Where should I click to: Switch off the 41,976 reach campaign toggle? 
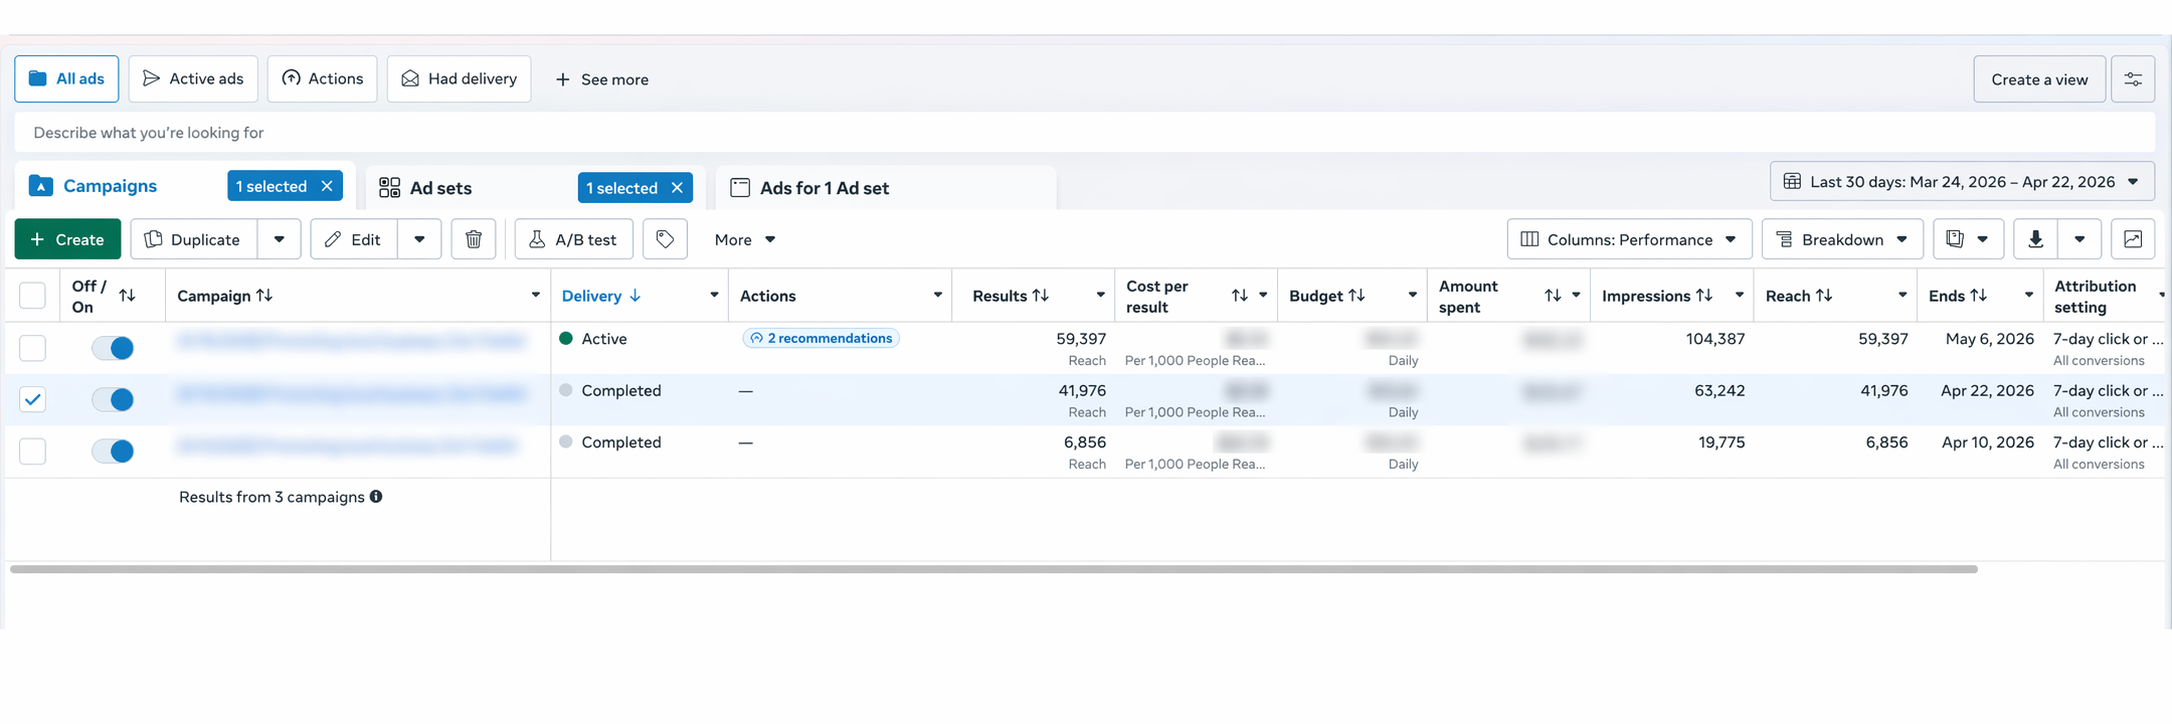(x=113, y=399)
